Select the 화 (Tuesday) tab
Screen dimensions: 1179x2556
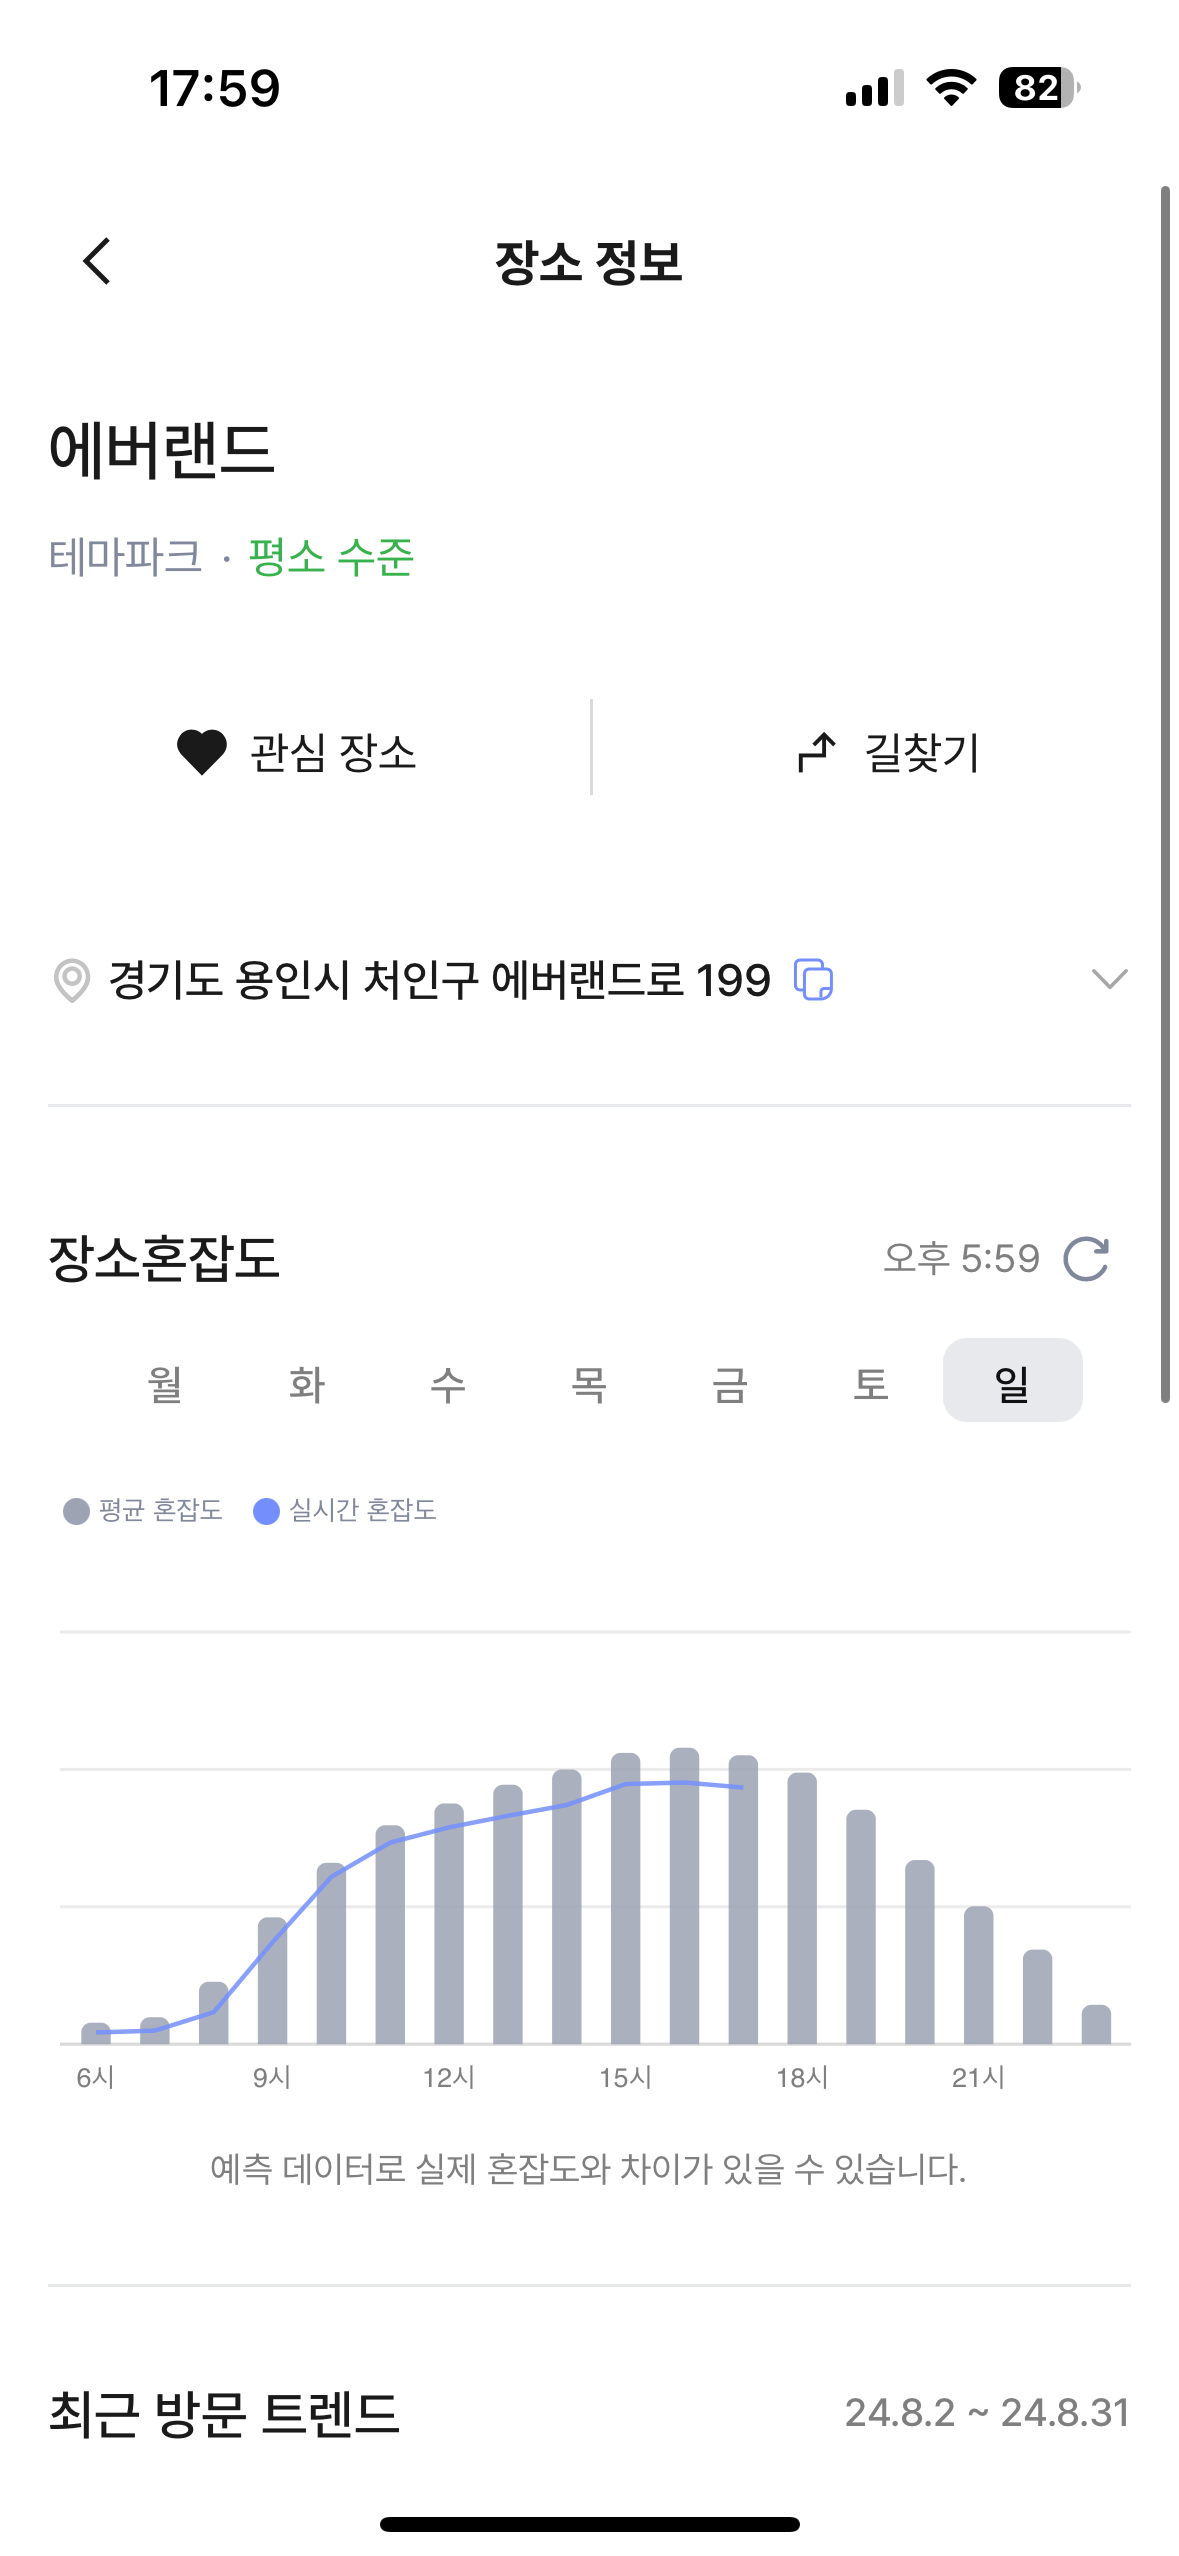pyautogui.click(x=306, y=1384)
